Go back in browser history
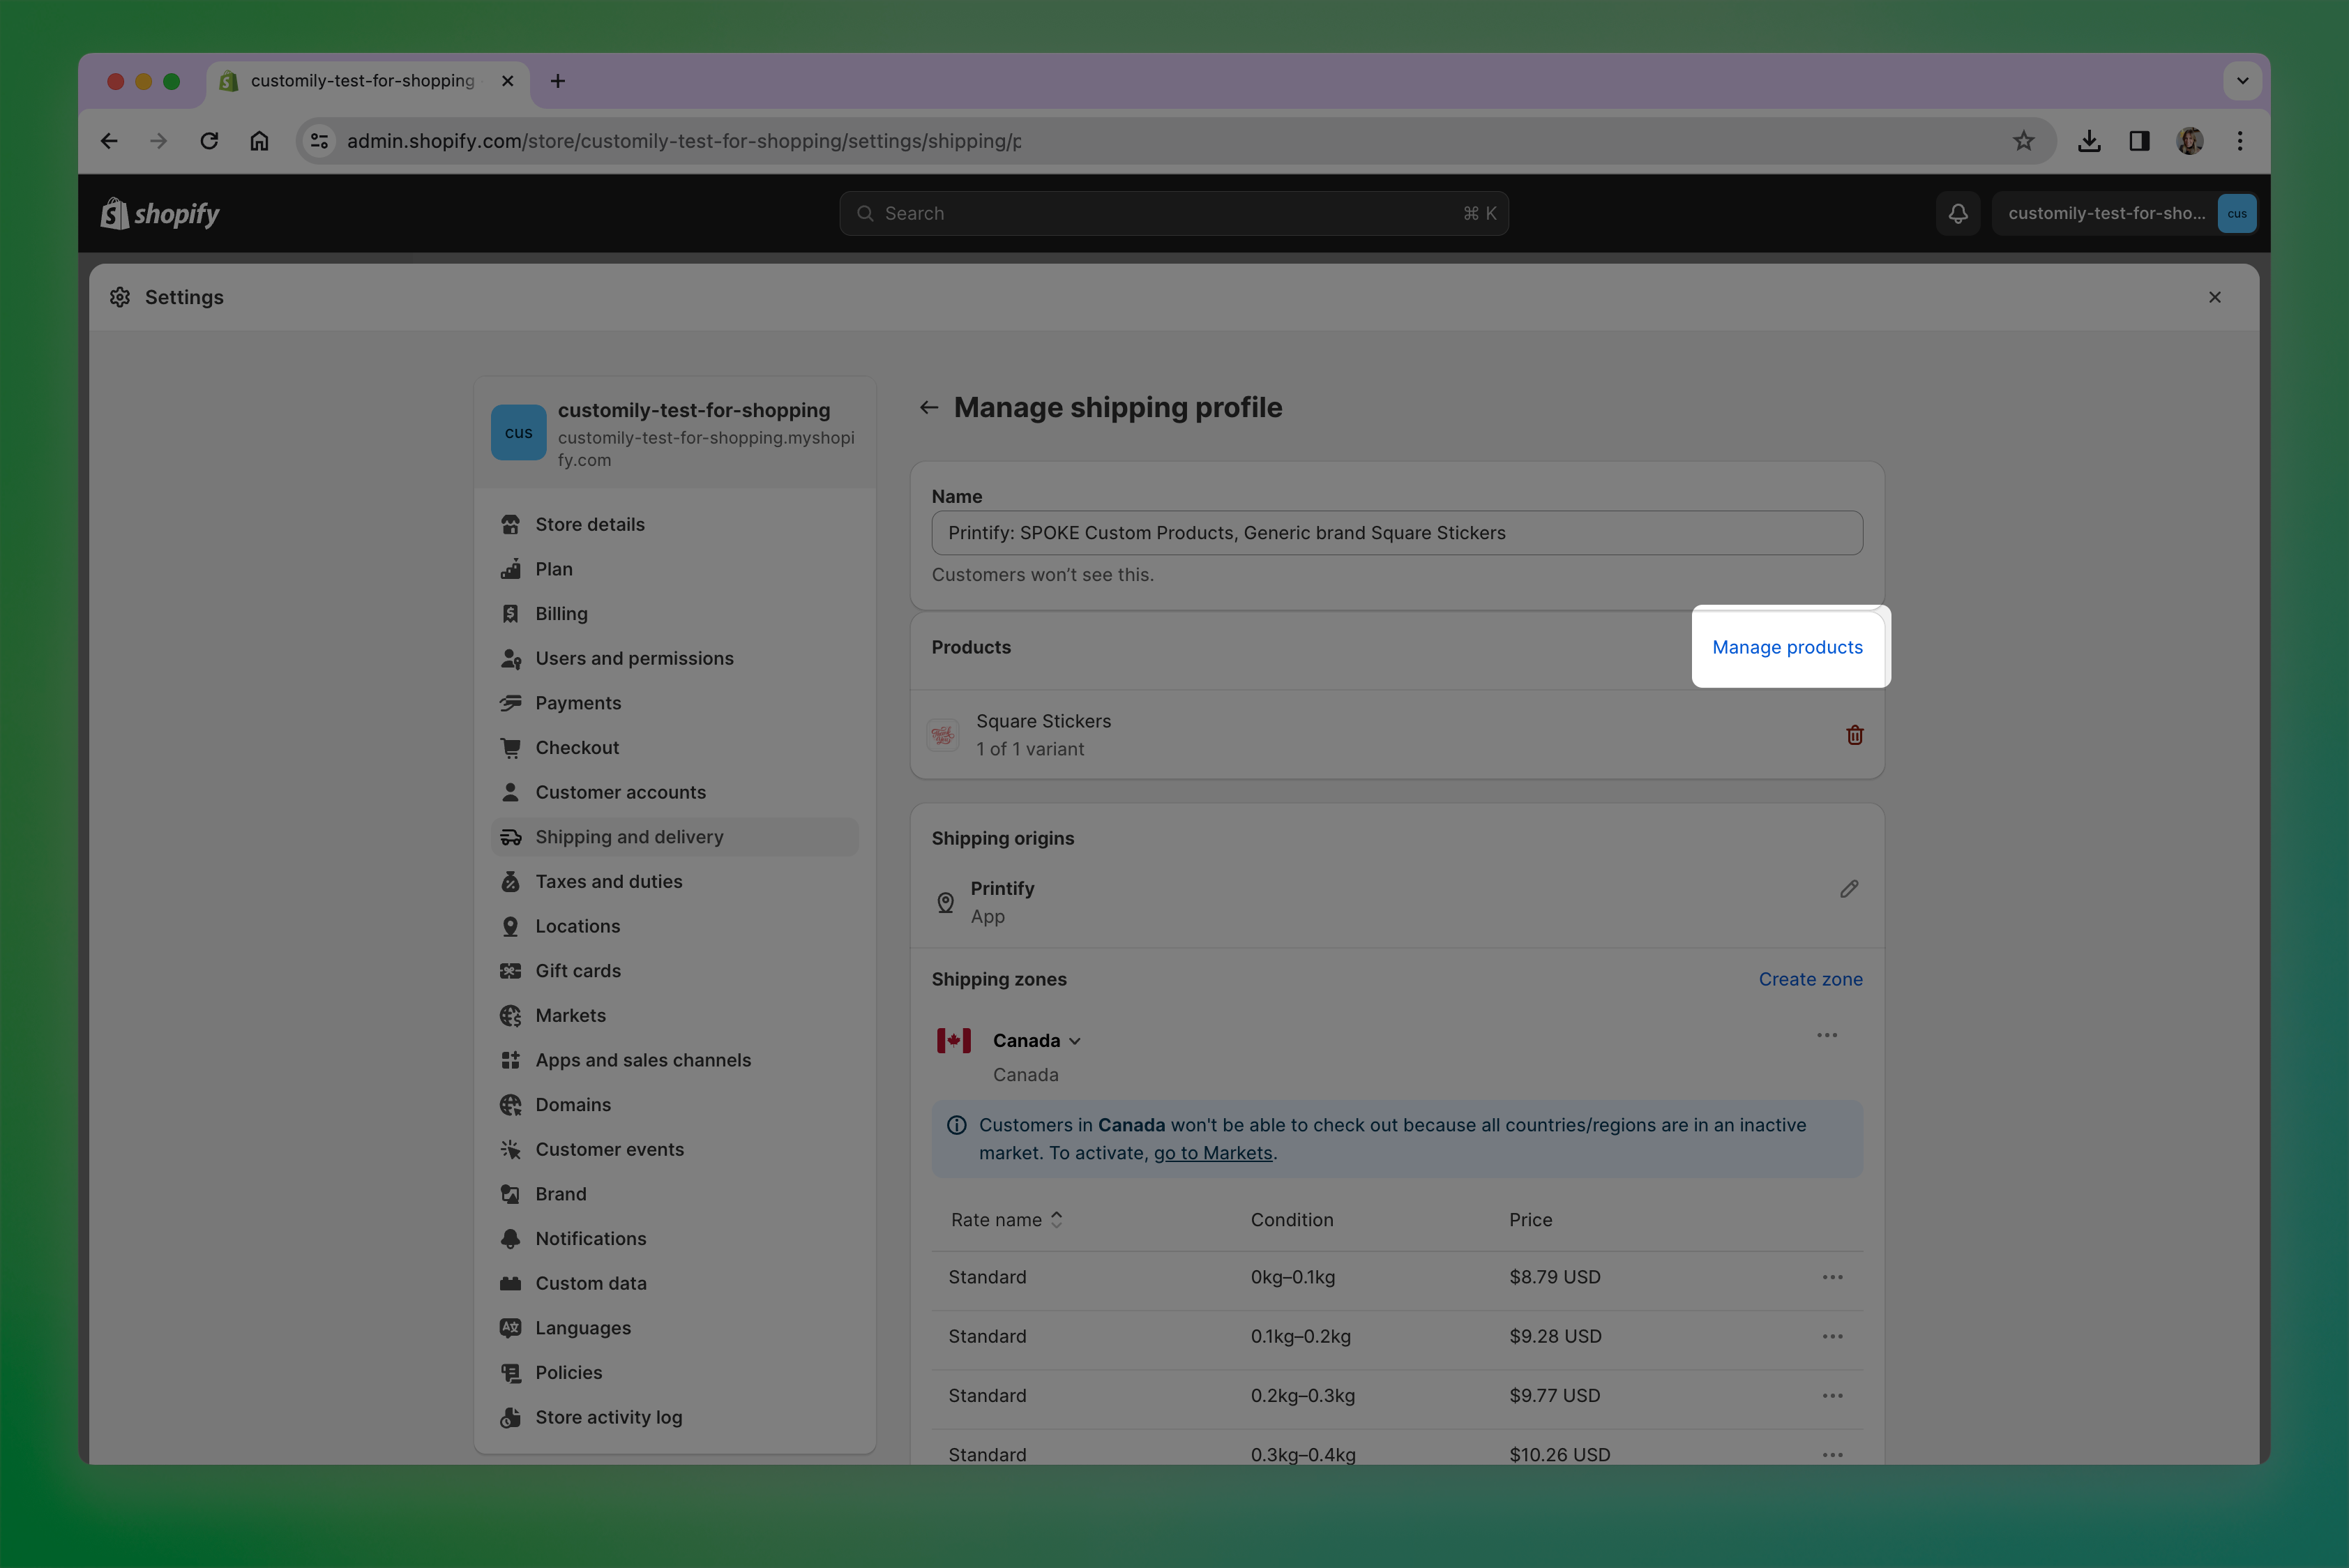Viewport: 2349px width, 1568px height. (x=109, y=141)
